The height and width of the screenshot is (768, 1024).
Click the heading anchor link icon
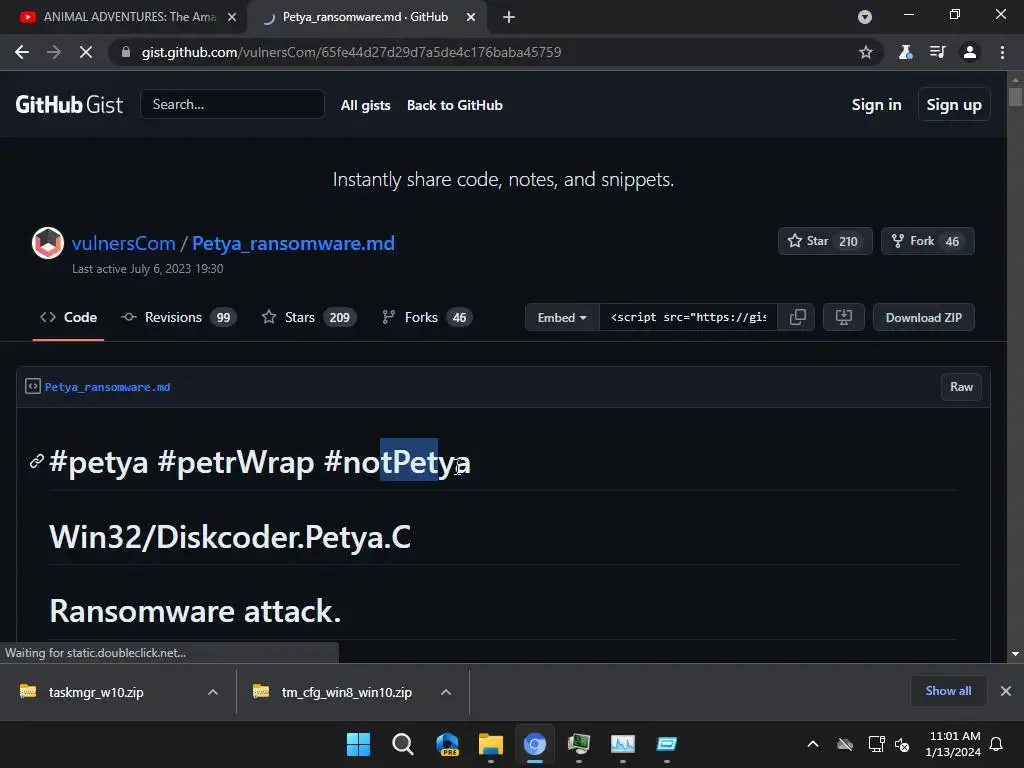[x=37, y=462]
